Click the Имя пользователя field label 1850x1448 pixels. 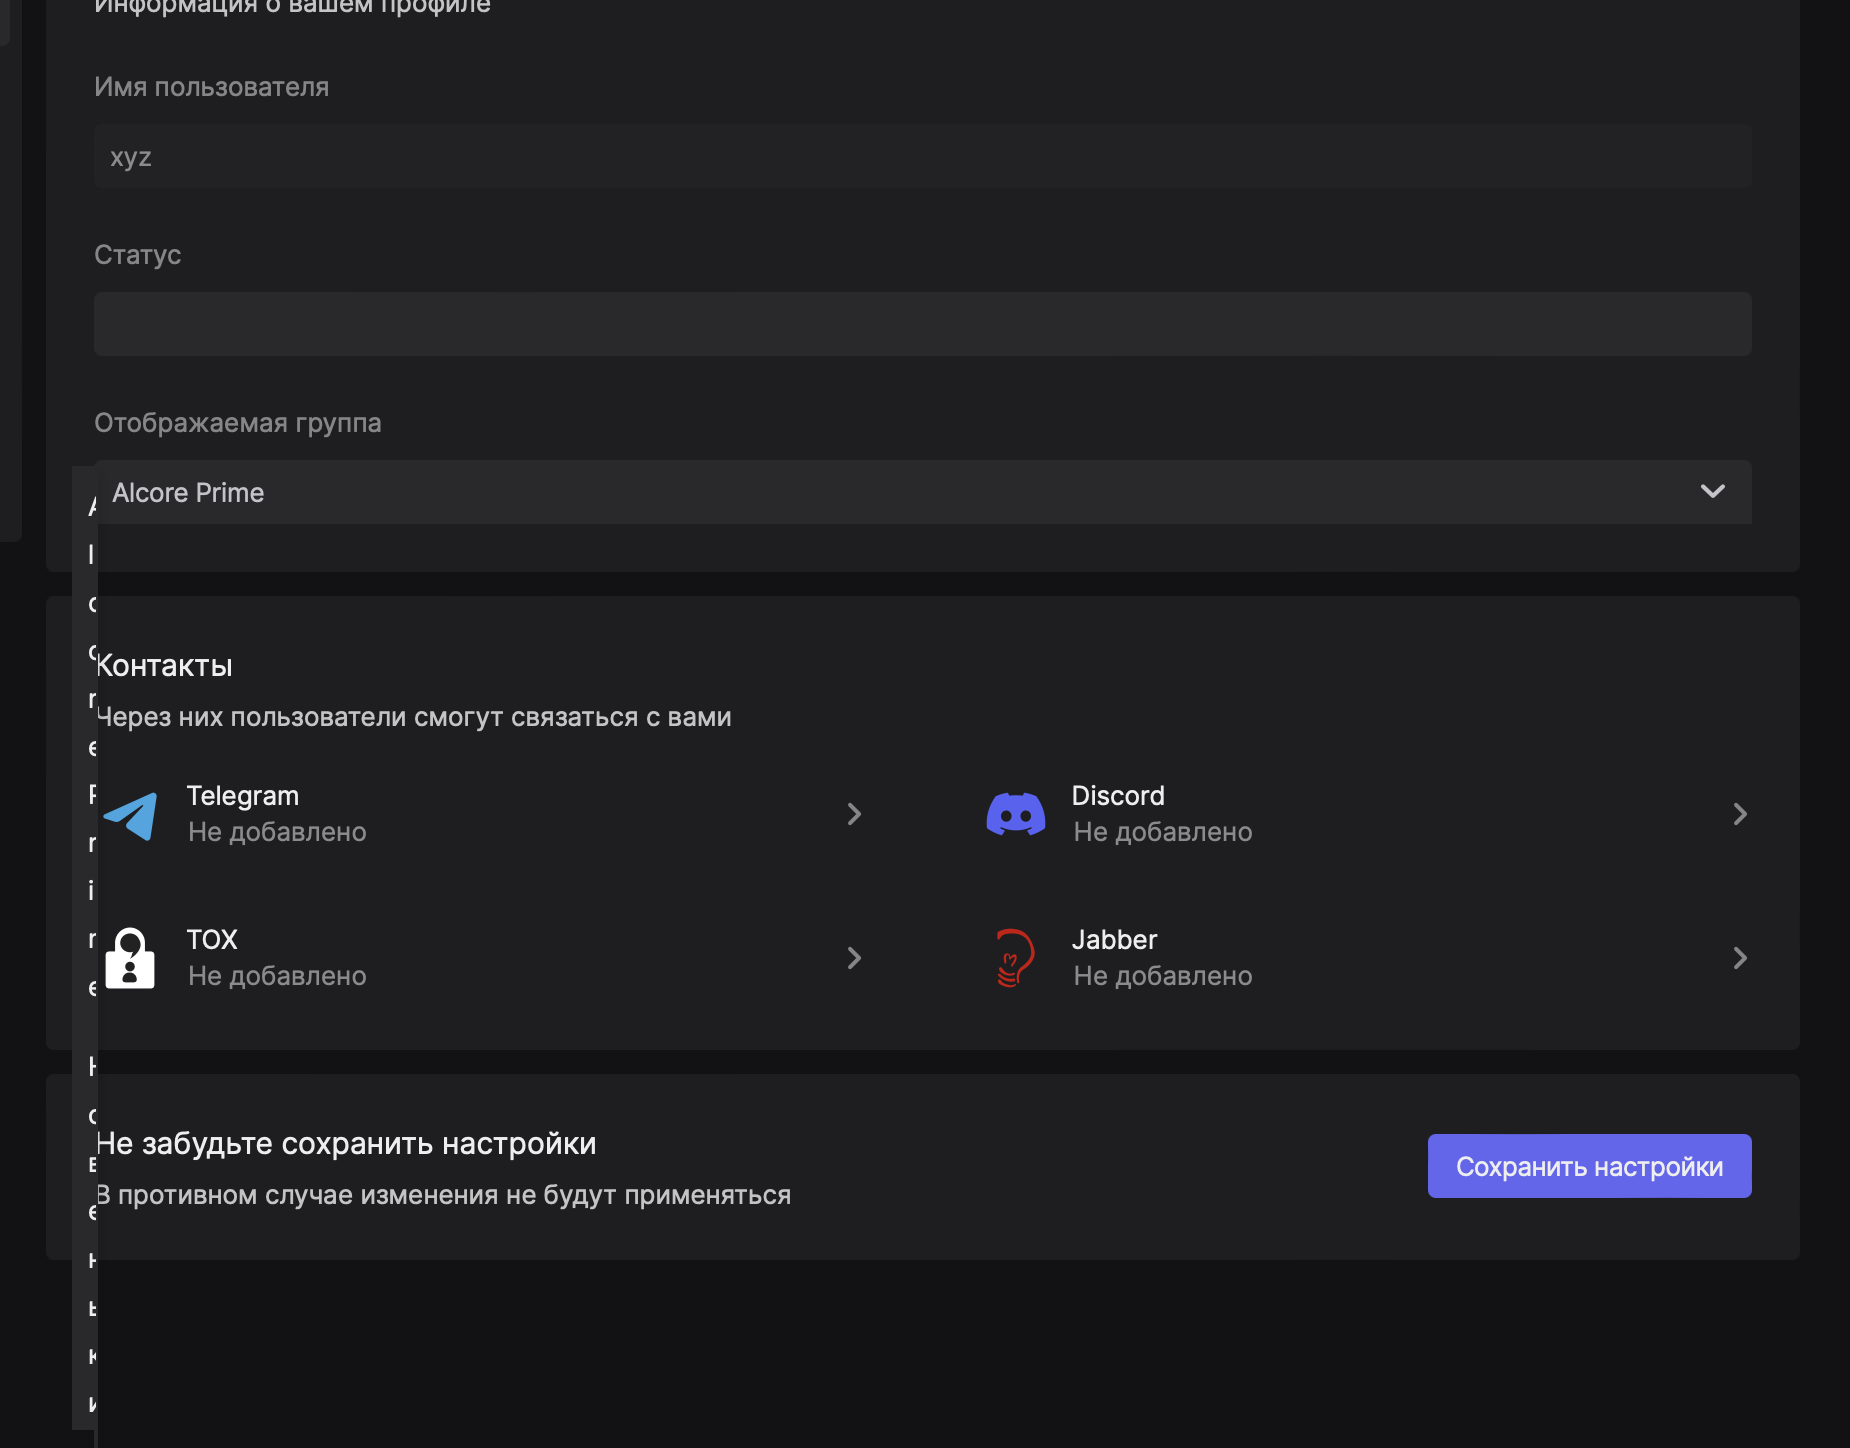coord(211,87)
